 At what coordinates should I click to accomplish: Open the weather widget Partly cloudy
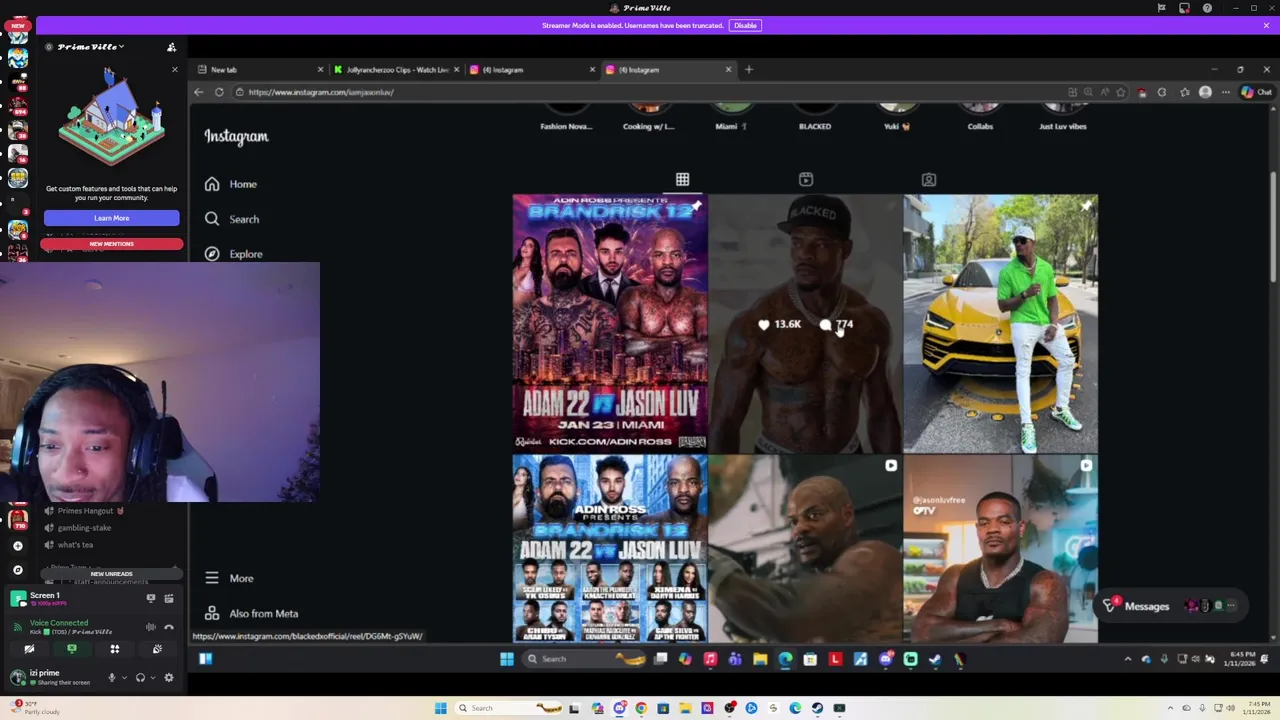pos(33,708)
